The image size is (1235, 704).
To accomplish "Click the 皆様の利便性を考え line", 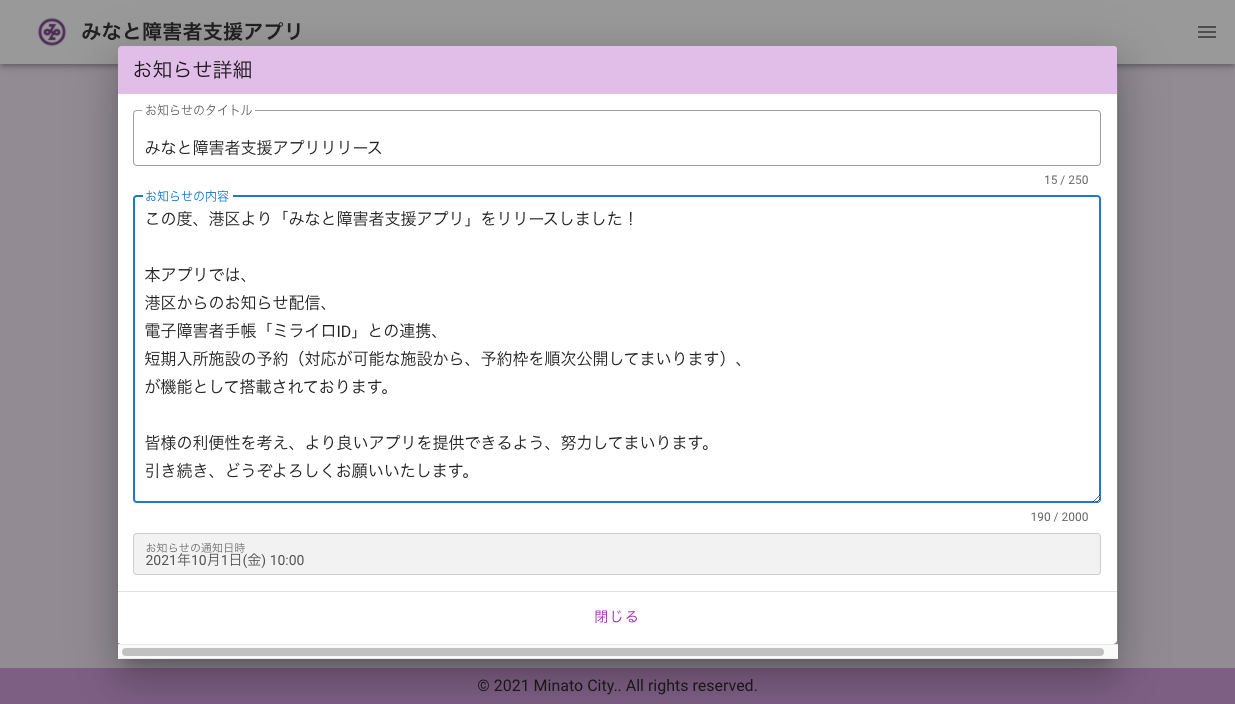I will (x=428, y=443).
